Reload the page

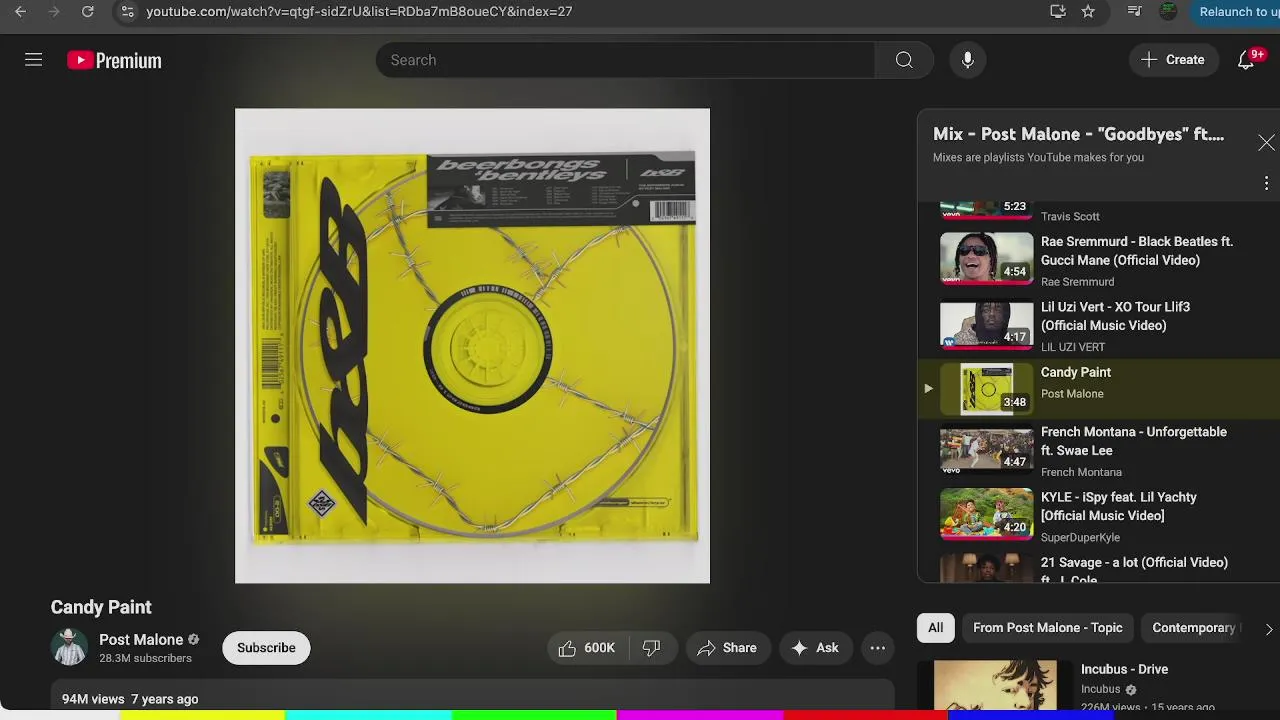click(88, 12)
